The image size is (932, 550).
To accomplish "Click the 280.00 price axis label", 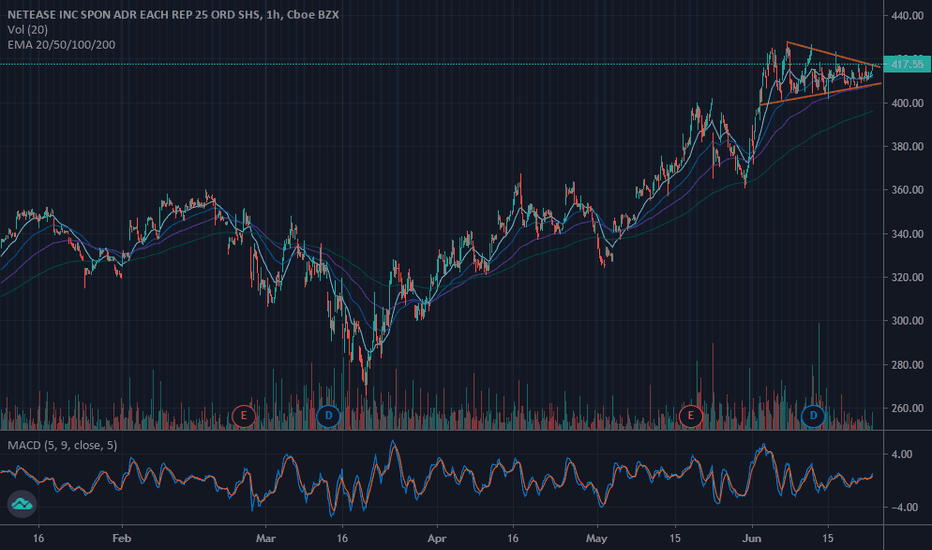I will tap(907, 364).
